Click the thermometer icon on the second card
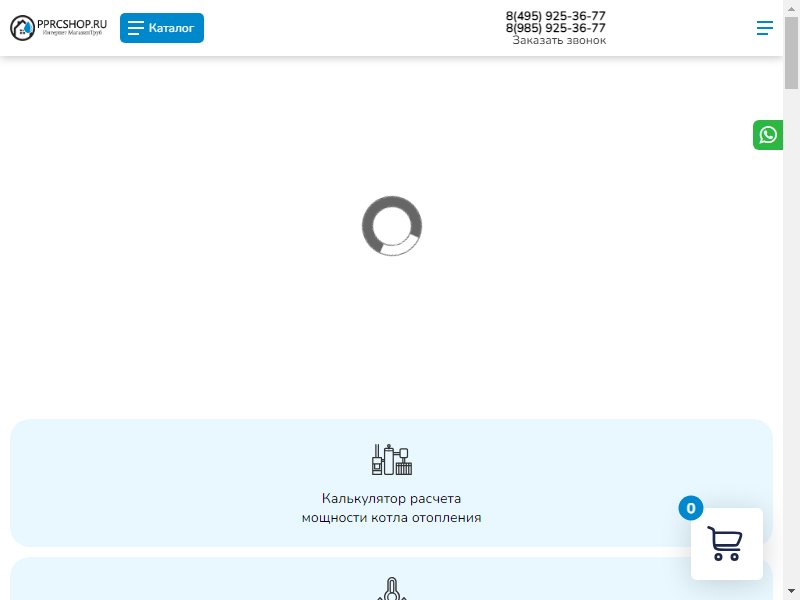Image resolution: width=800 pixels, height=600 pixels. pos(391,589)
